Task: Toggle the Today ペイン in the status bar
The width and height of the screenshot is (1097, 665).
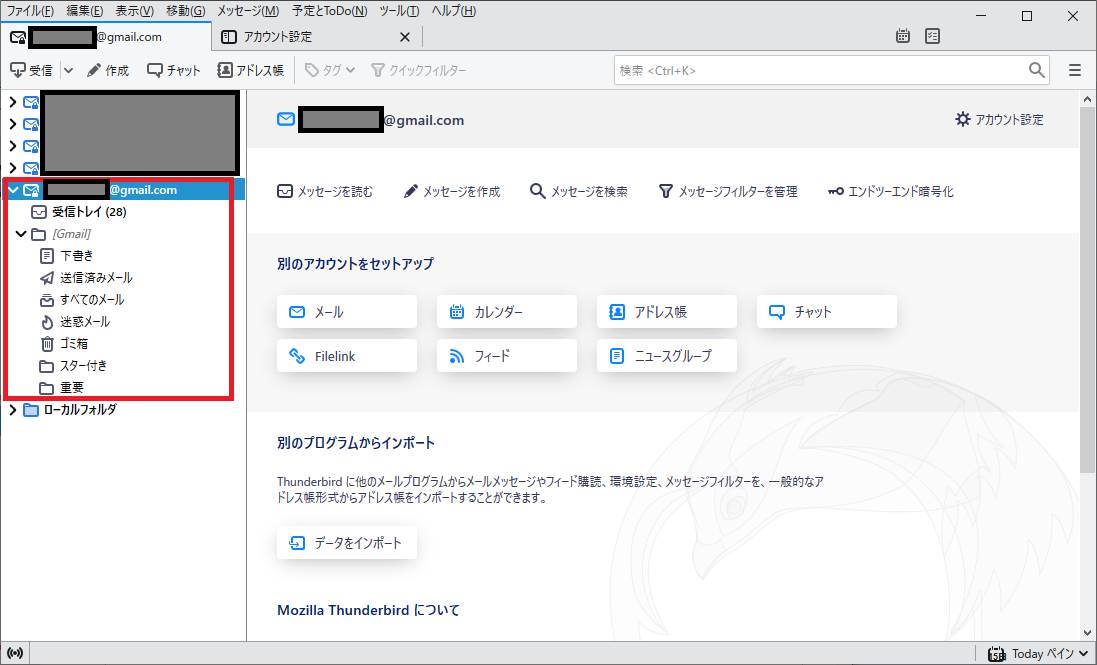Action: point(1038,654)
